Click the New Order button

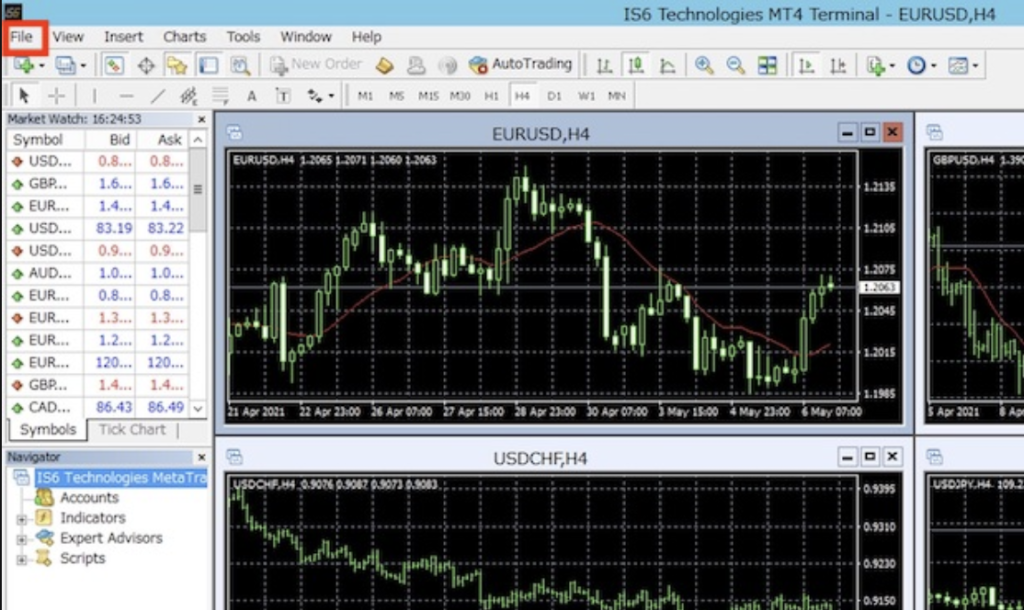coord(316,65)
